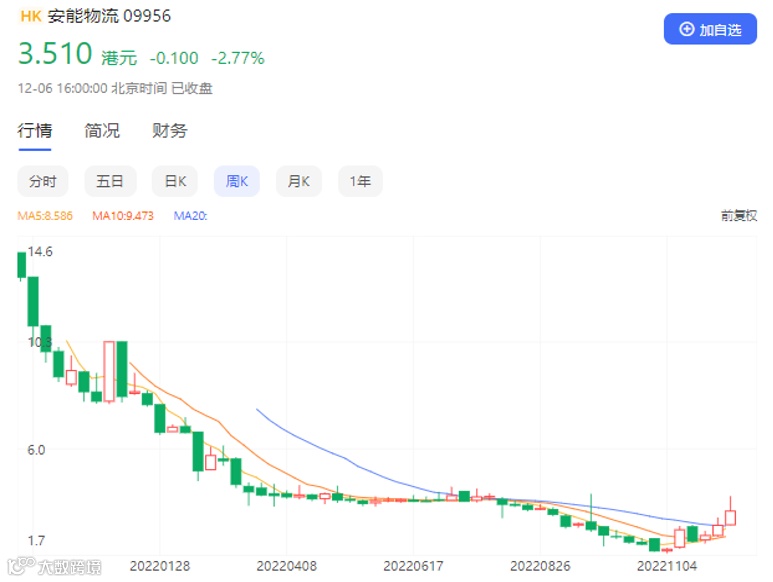The image size is (773, 582).
Task: Click the current price 3.510
Action: point(55,53)
